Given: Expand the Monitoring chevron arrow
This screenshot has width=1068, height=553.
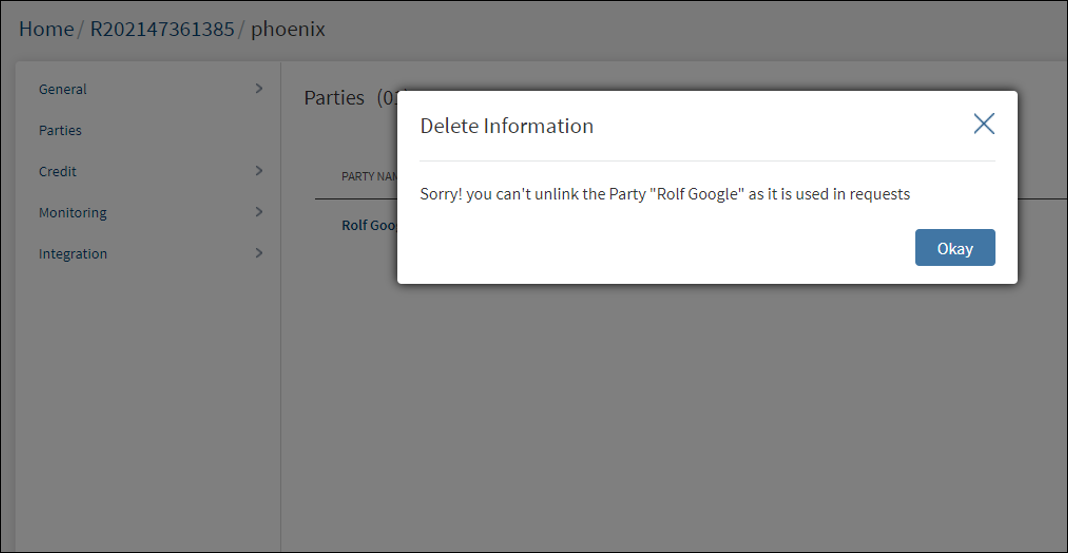Looking at the screenshot, I should 259,212.
